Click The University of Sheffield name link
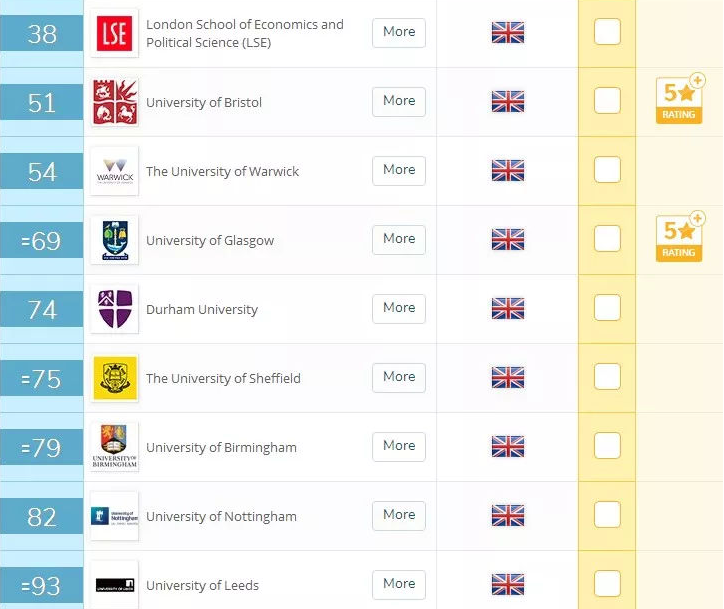Image resolution: width=724 pixels, height=609 pixels. 223,378
